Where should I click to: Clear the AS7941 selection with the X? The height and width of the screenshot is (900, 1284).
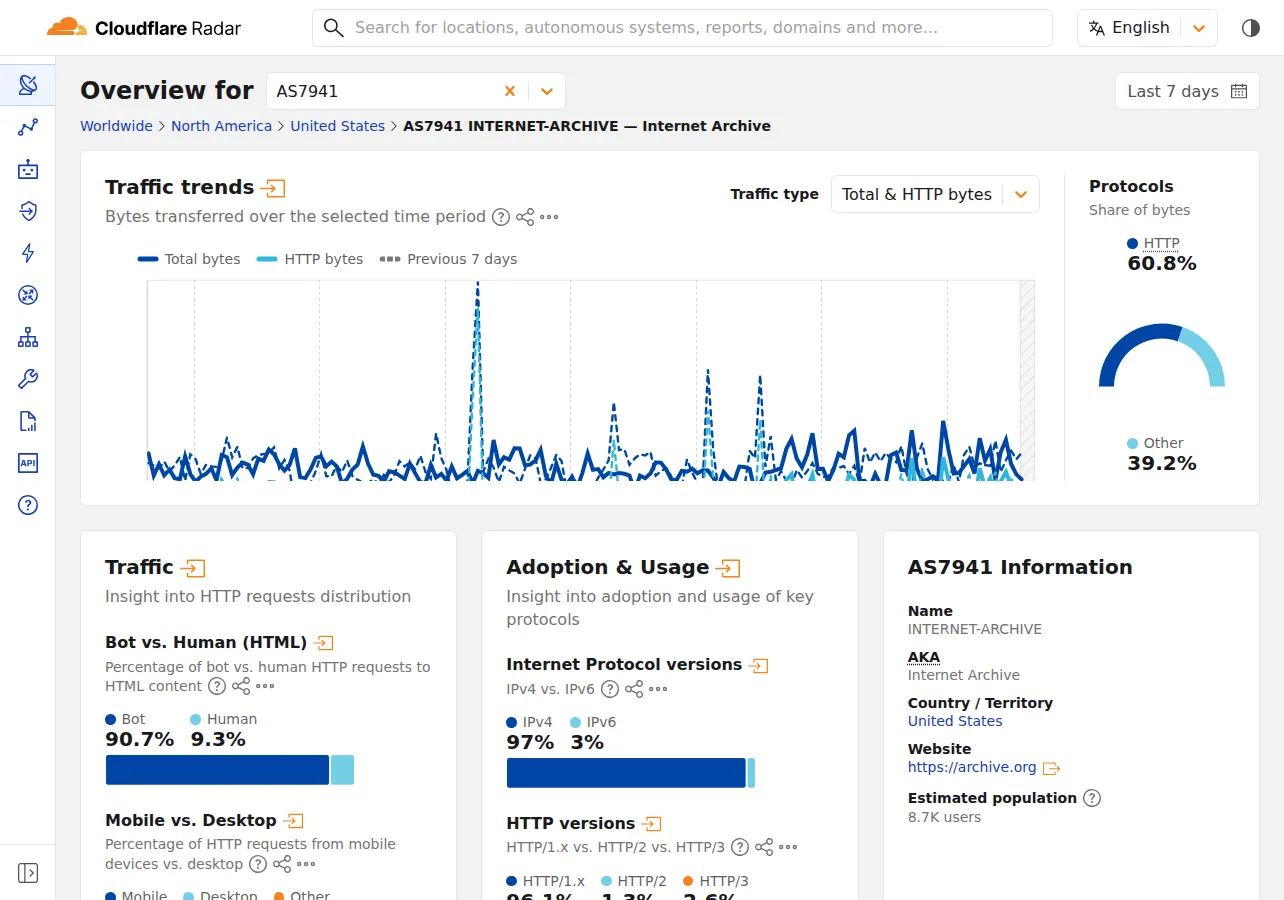(x=510, y=91)
